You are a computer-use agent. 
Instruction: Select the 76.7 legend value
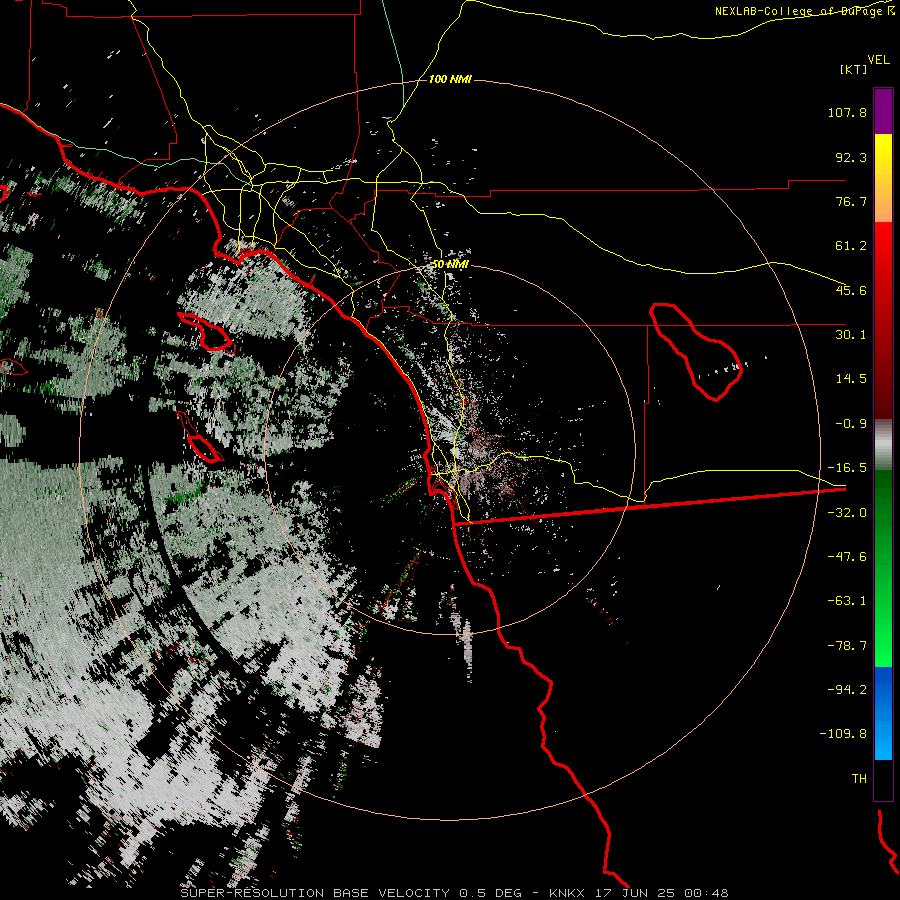[x=851, y=201]
